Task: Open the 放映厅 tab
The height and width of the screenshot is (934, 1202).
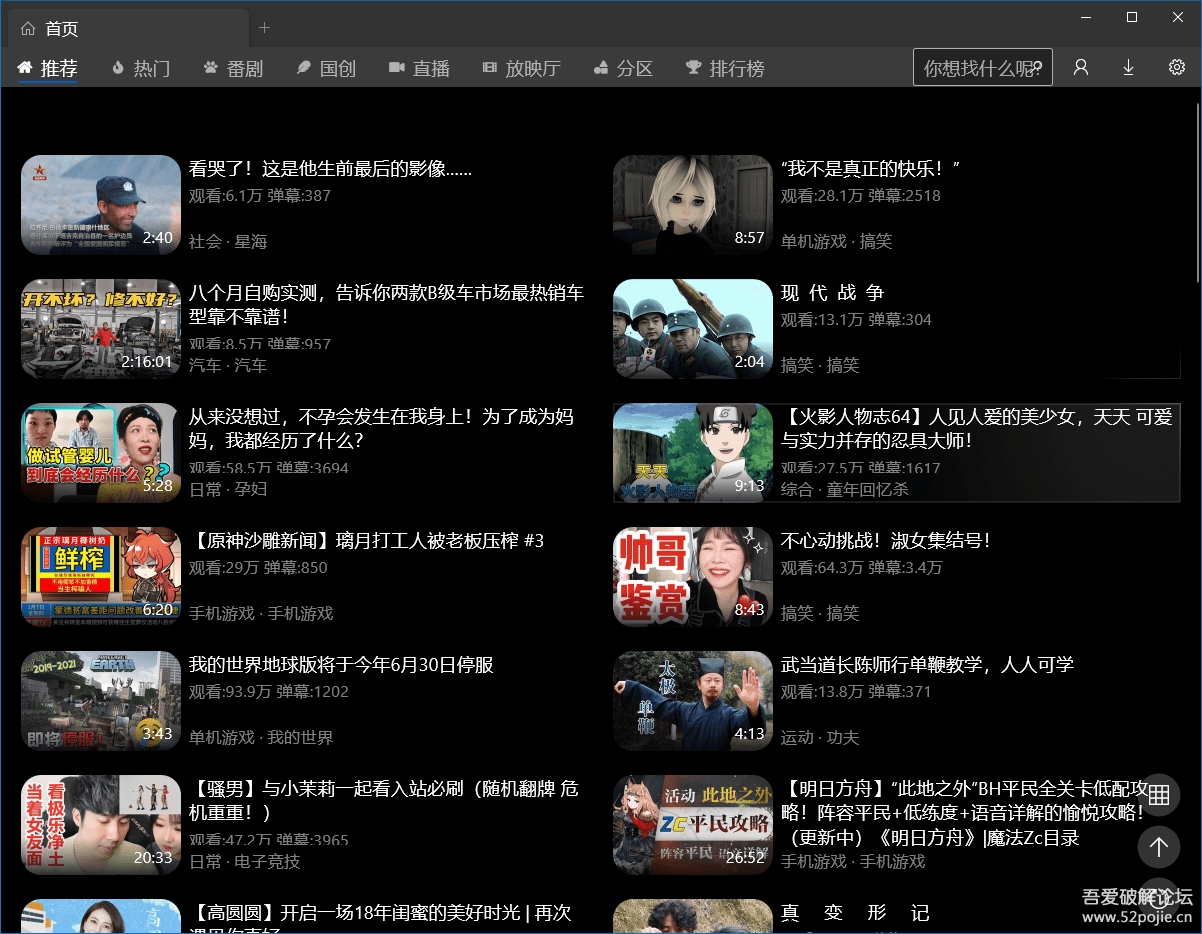Action: click(521, 68)
